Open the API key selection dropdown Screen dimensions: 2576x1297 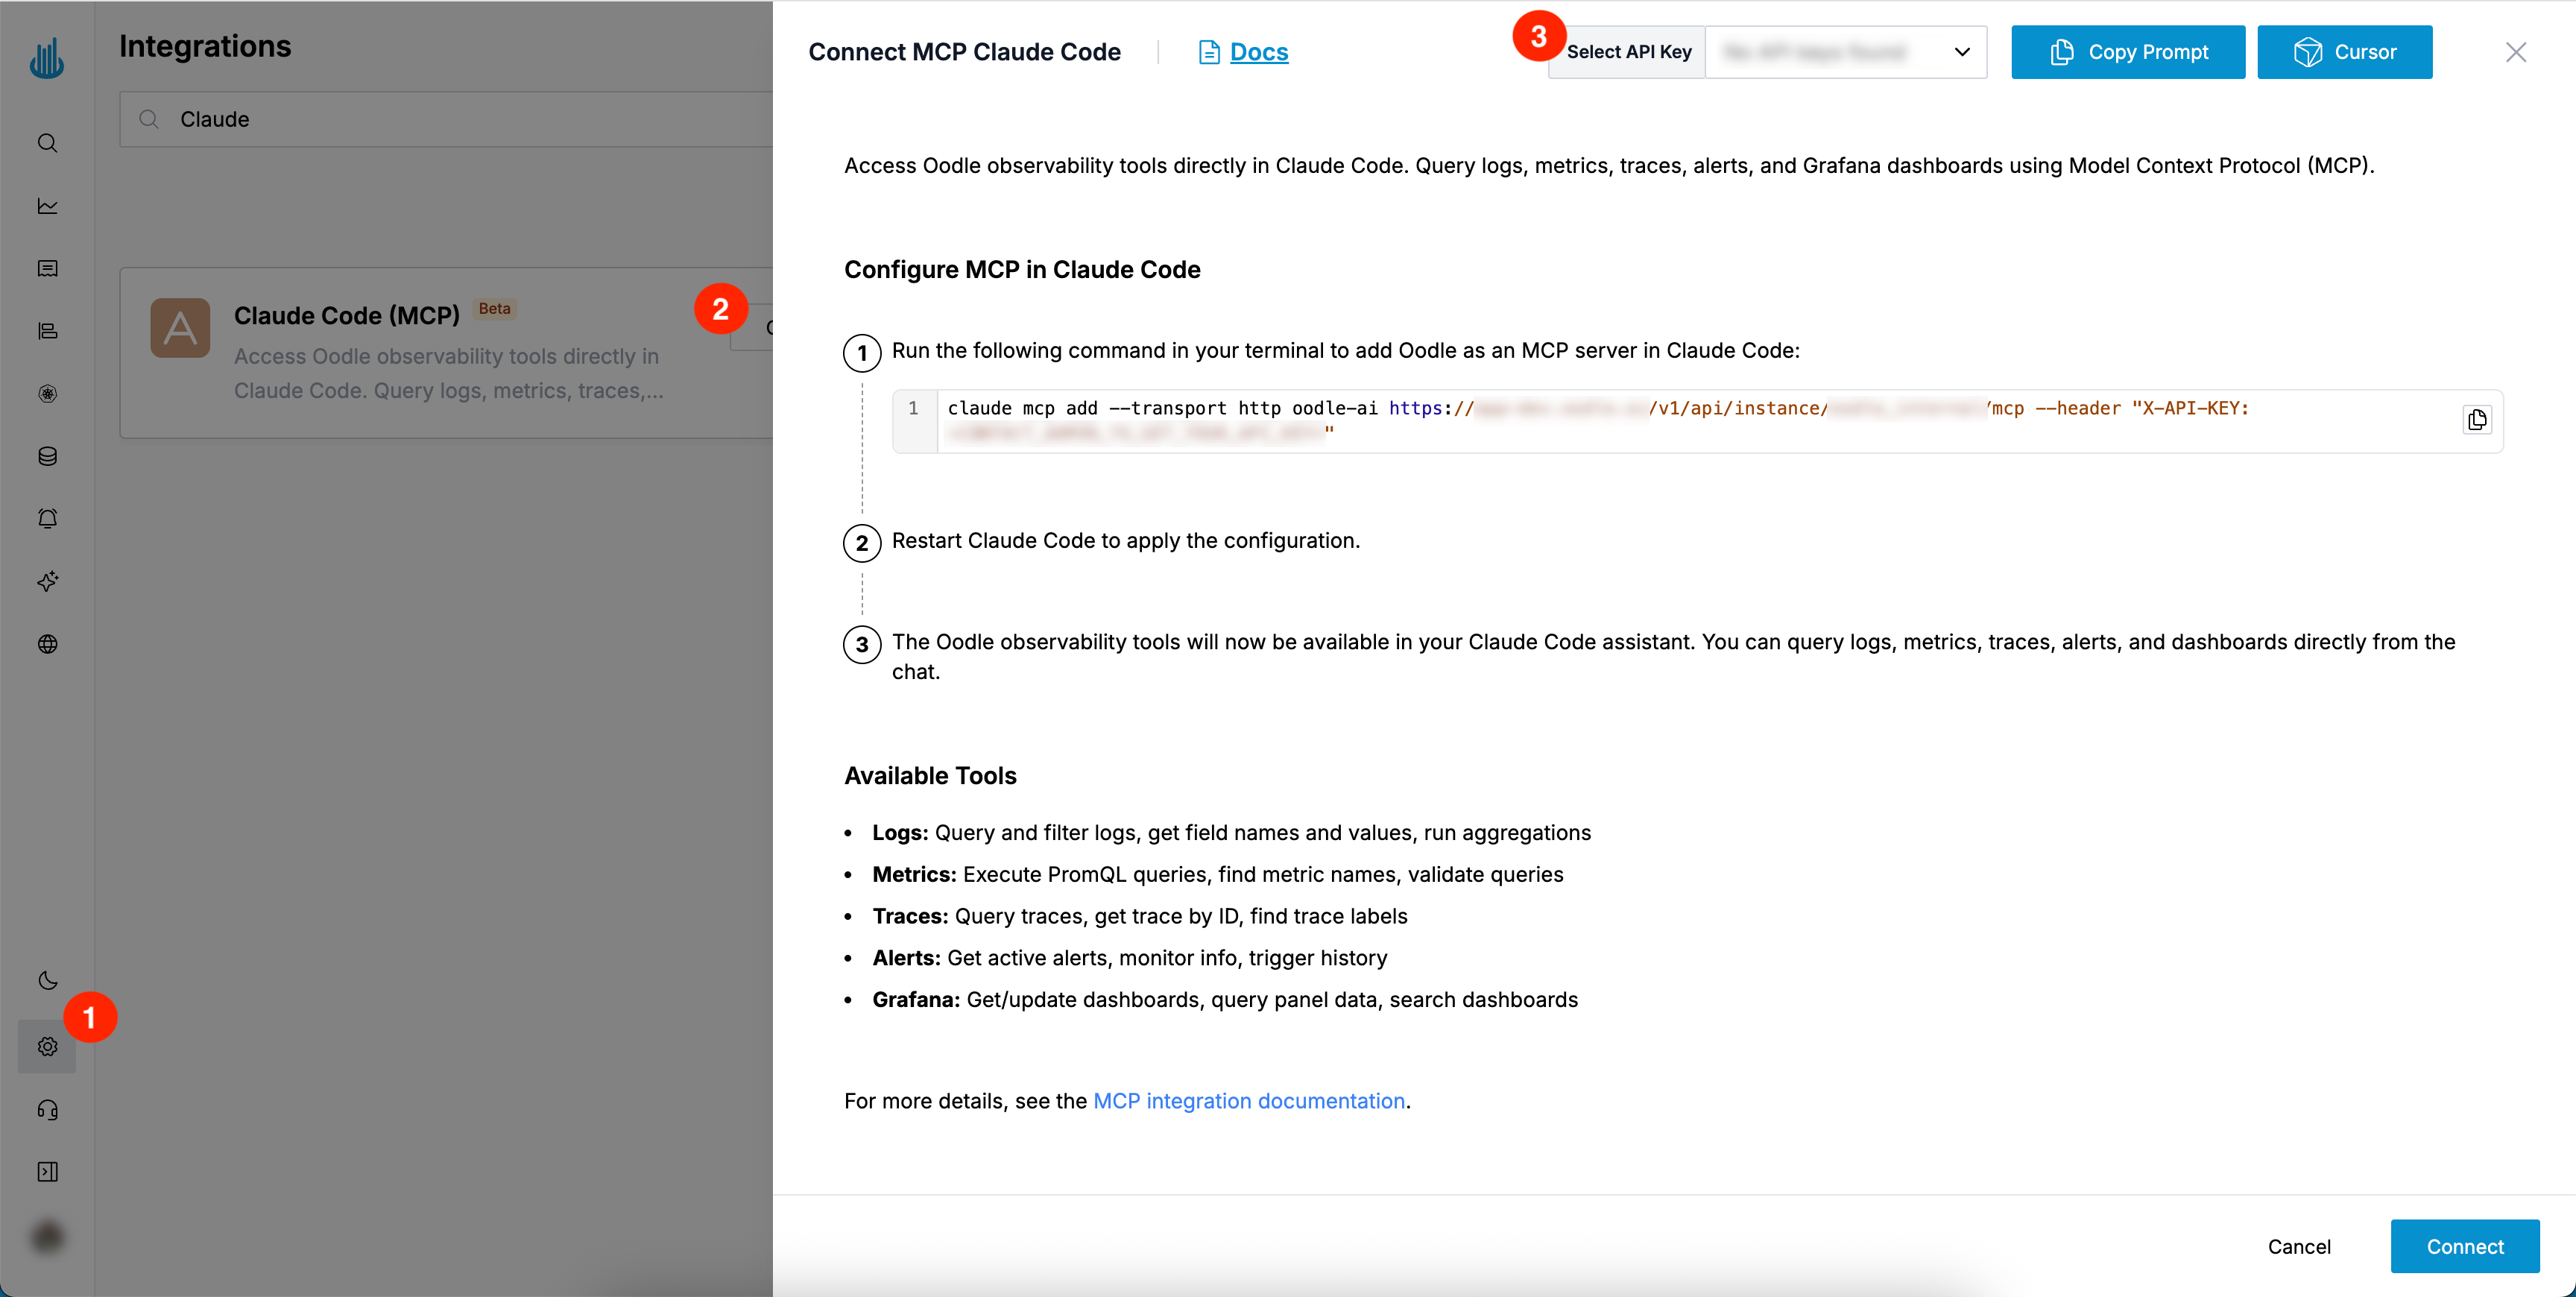point(1846,52)
